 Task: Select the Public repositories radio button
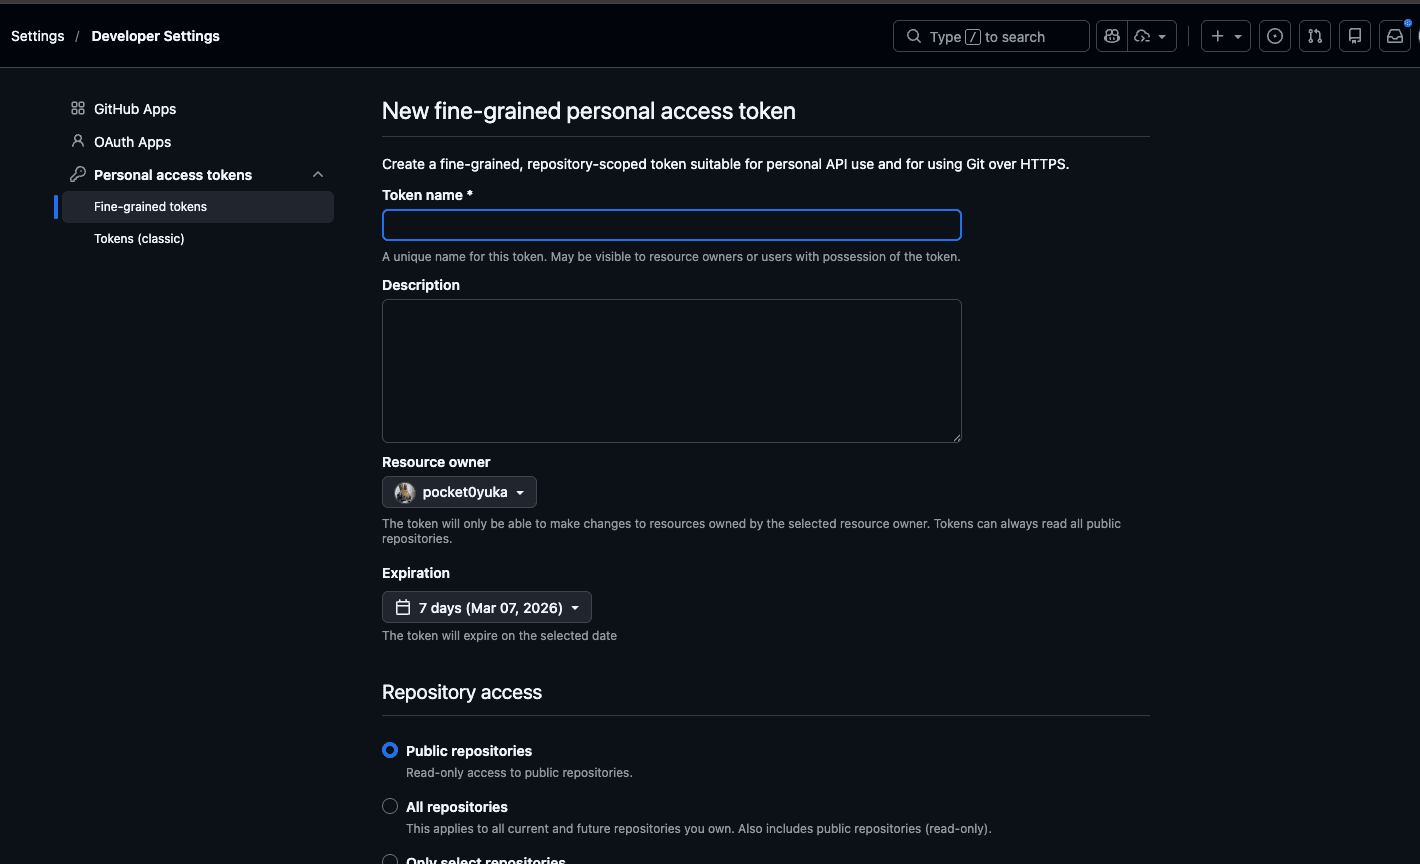tap(390, 750)
